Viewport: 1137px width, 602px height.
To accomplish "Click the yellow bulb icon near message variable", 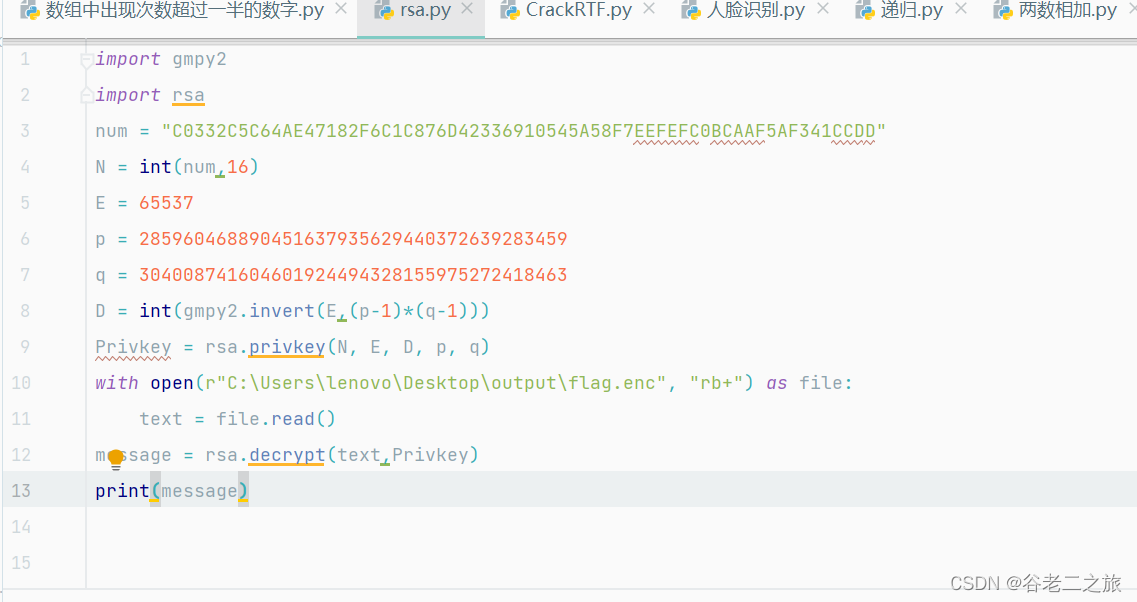I will [x=117, y=458].
